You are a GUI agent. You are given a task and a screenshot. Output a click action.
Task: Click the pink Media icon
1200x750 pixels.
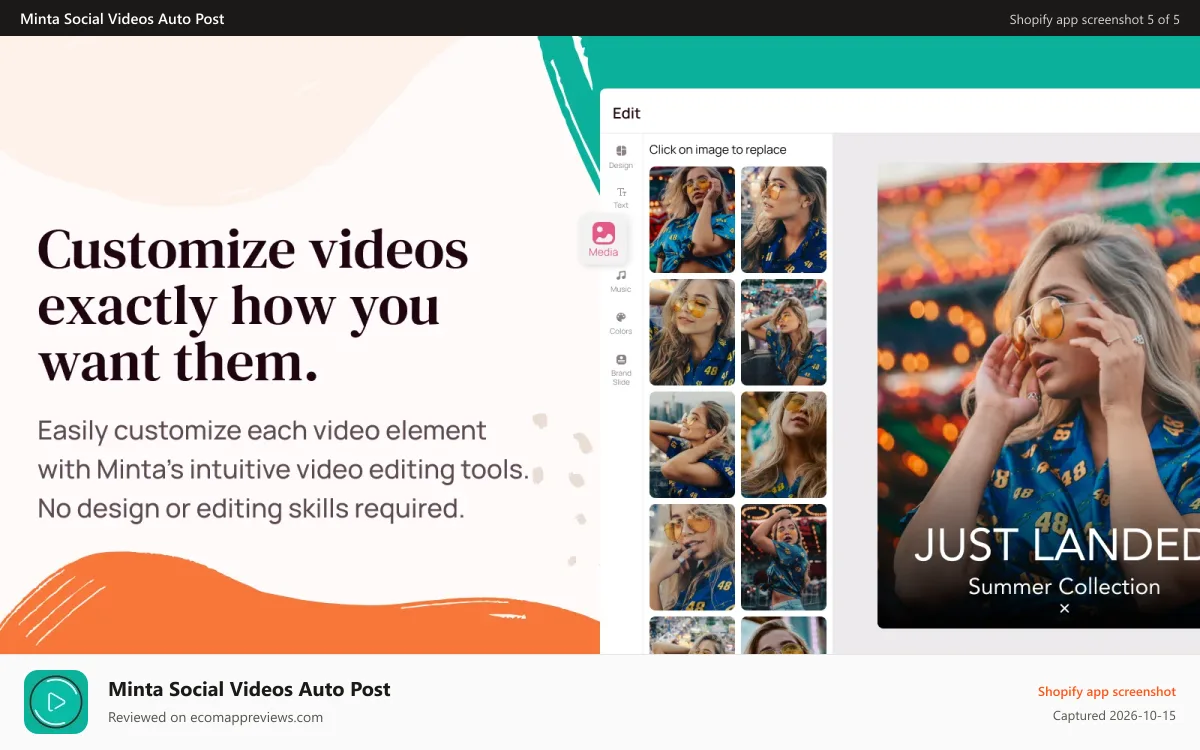coord(603,233)
